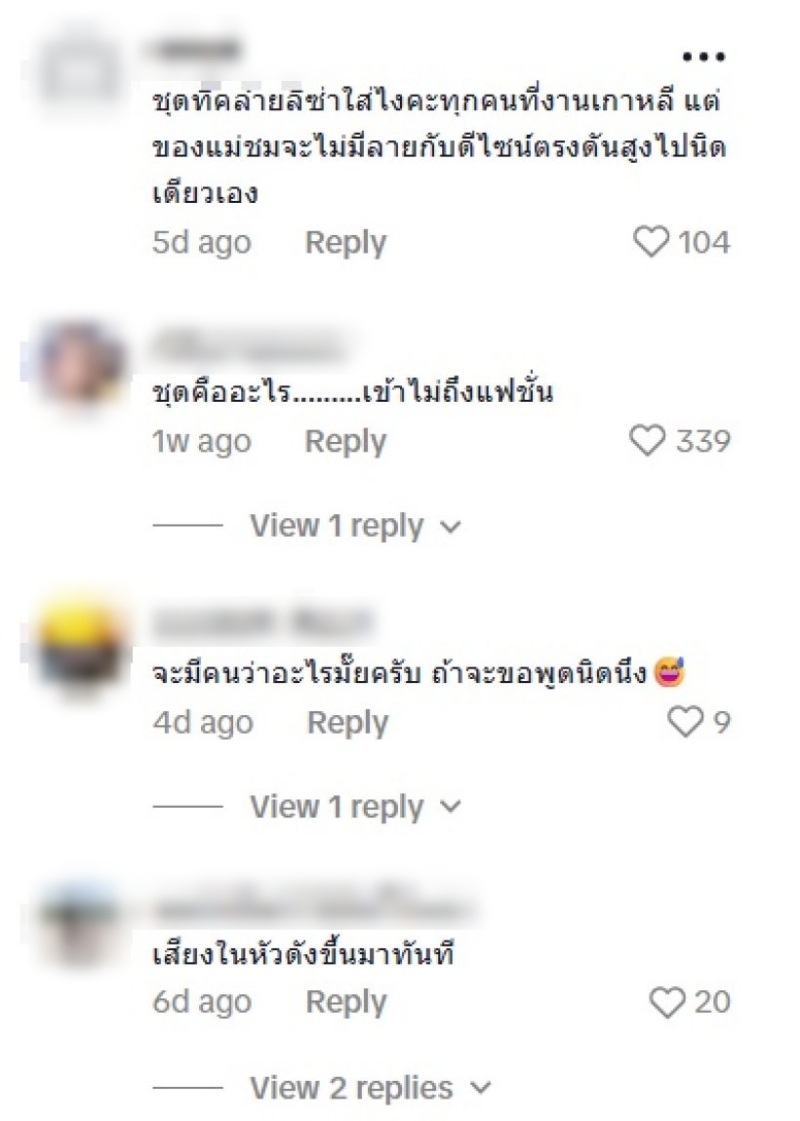Reply to the 5d ago comment
The image size is (800, 1121).
[345, 242]
